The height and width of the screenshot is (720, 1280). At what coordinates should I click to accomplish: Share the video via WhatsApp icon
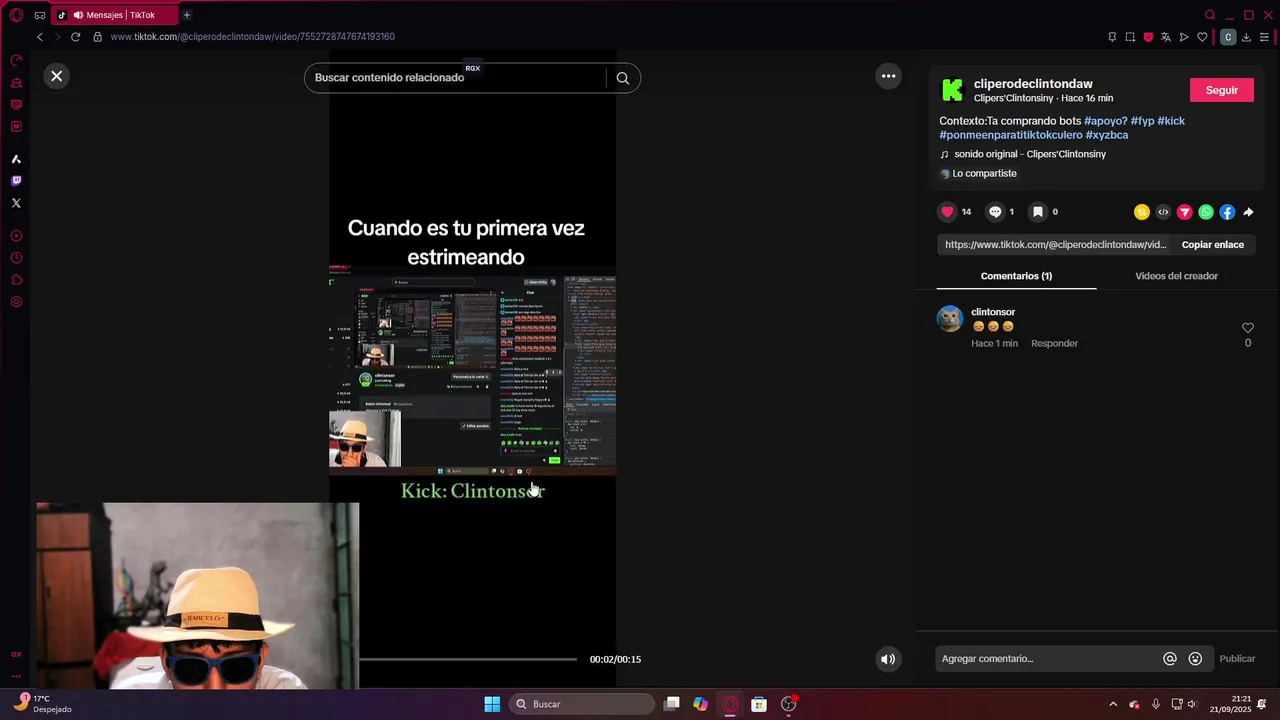[x=1206, y=212]
